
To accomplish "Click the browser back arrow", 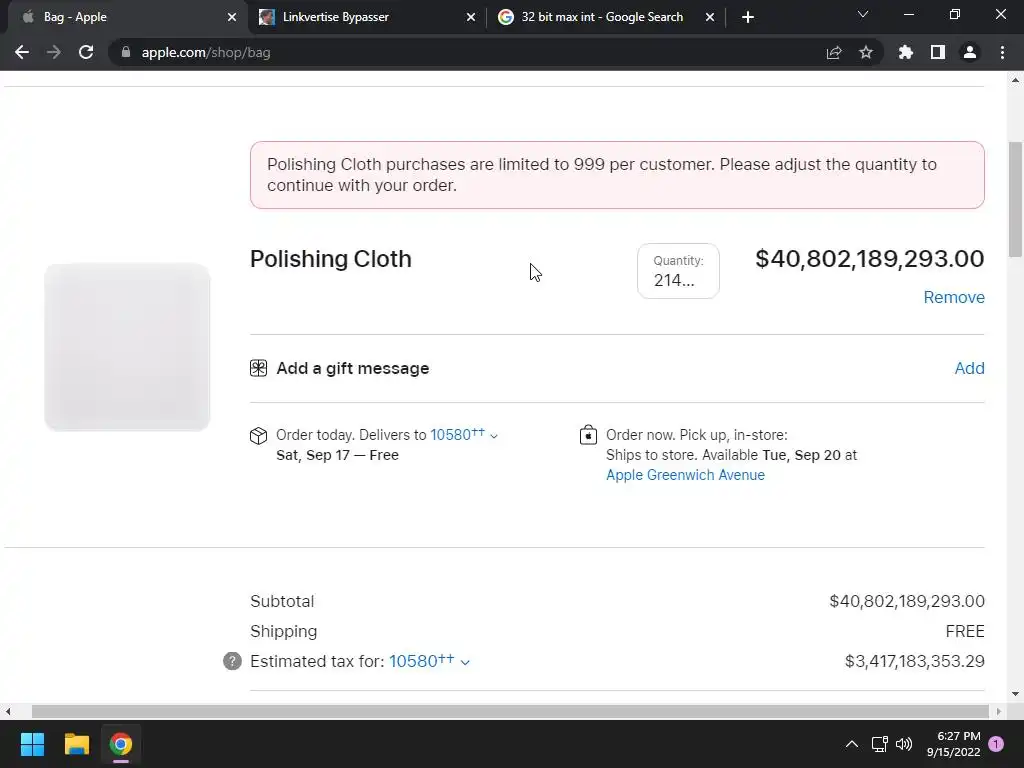I will (22, 52).
